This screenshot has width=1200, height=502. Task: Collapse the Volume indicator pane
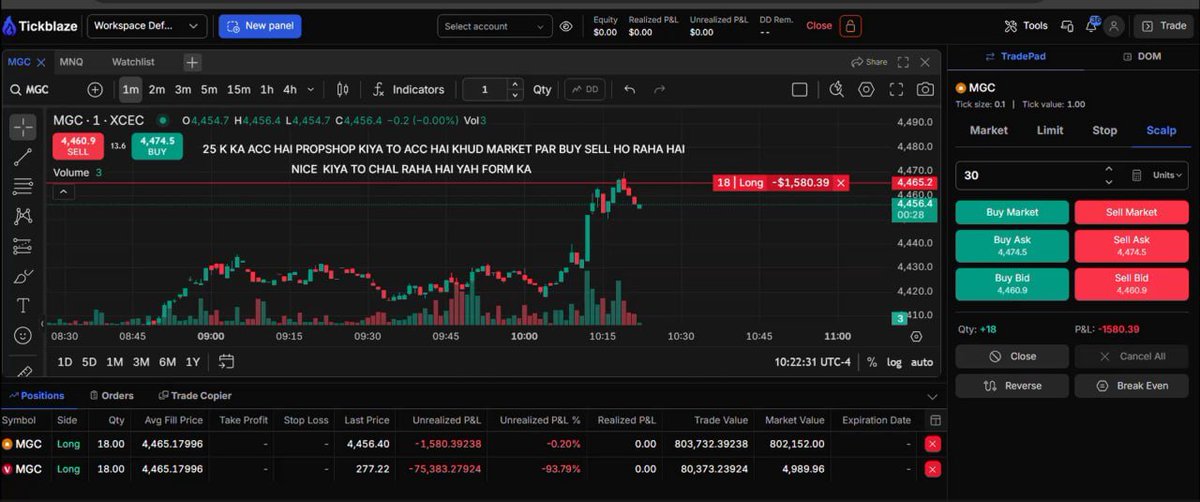point(62,192)
